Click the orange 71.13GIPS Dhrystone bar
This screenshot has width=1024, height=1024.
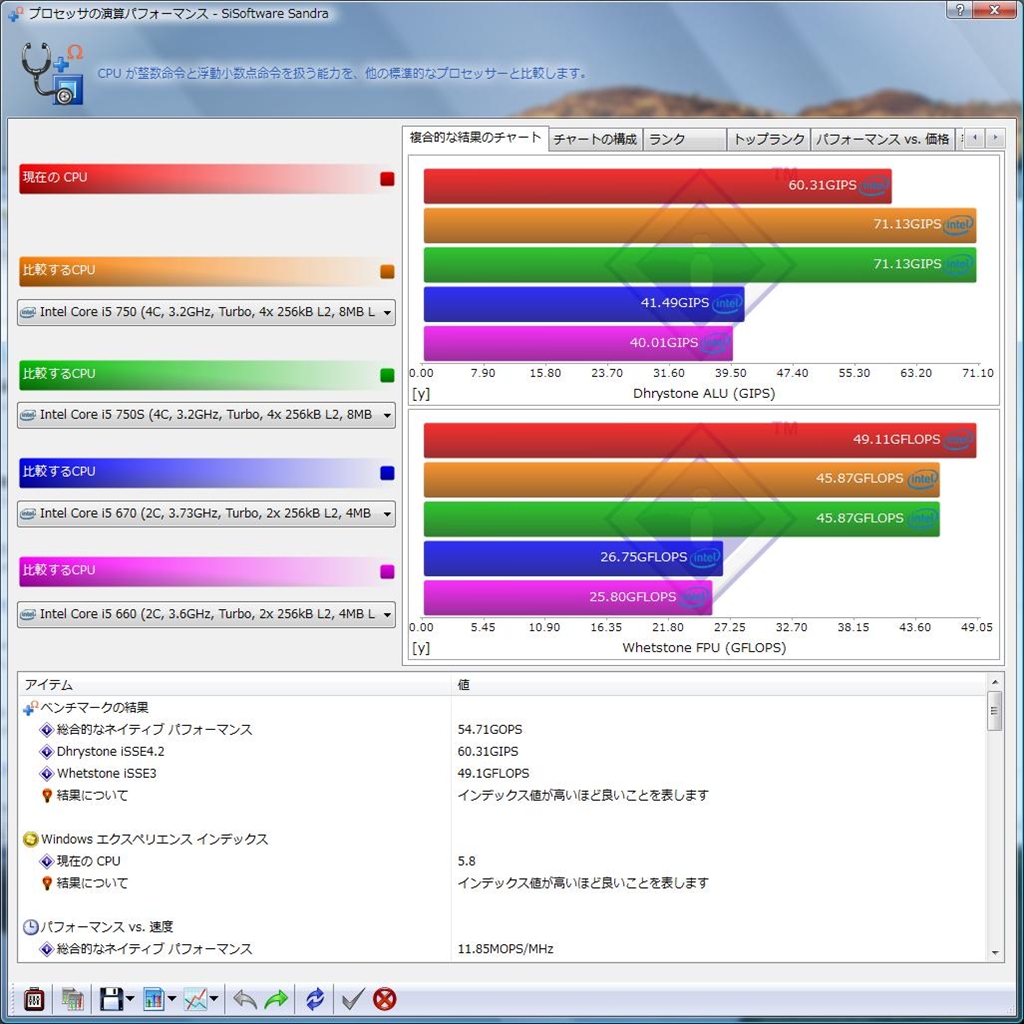(x=699, y=225)
